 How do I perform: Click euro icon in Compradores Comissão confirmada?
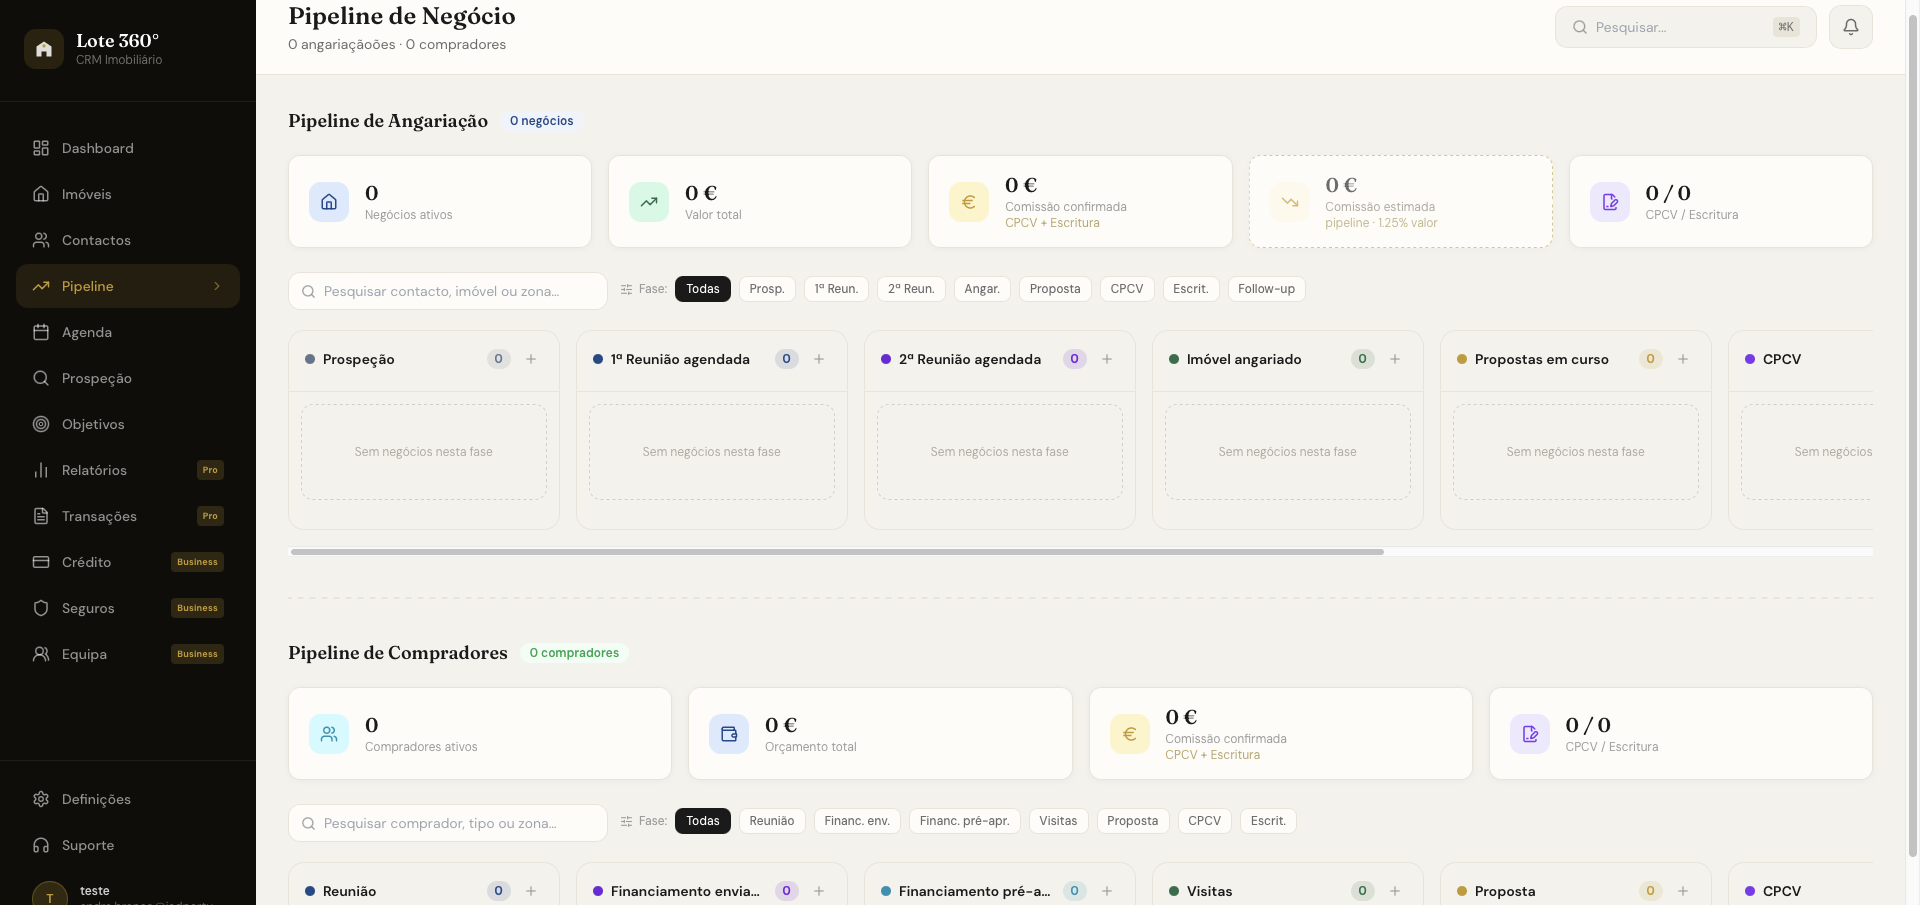pyautogui.click(x=1130, y=734)
